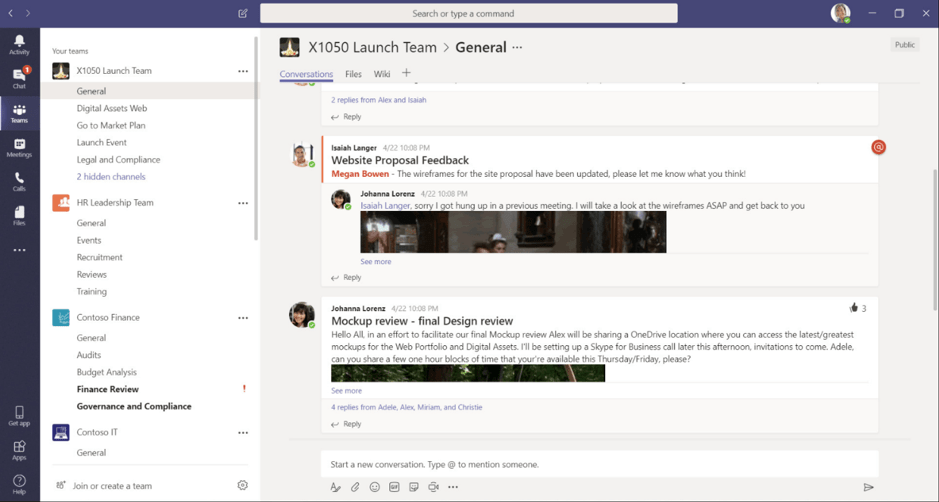
Task: Switch to the Files tab
Action: 353,74
